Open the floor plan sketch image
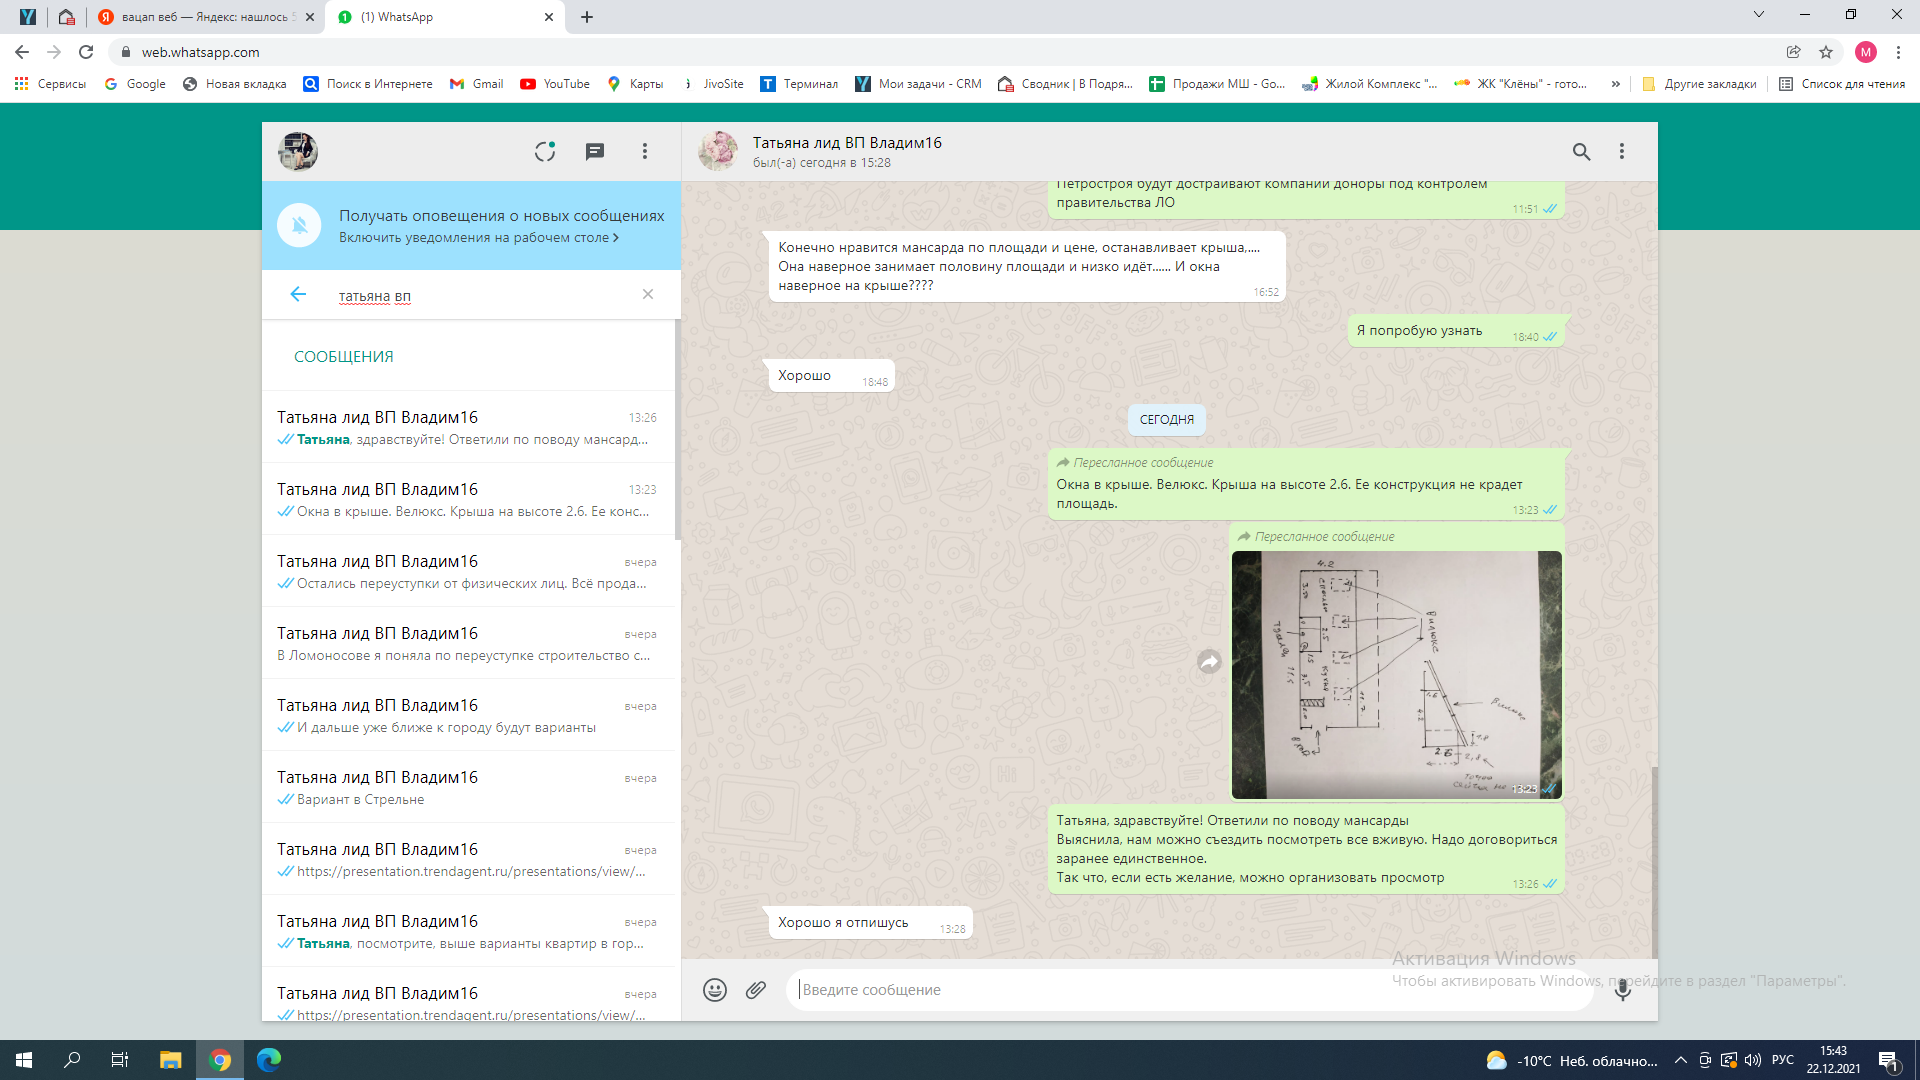Screen dimensions: 1920x1080 click(1396, 675)
